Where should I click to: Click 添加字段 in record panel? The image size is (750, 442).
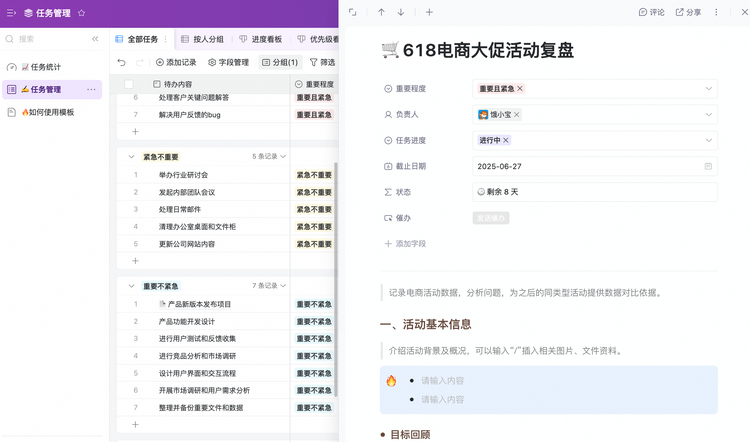click(x=405, y=243)
